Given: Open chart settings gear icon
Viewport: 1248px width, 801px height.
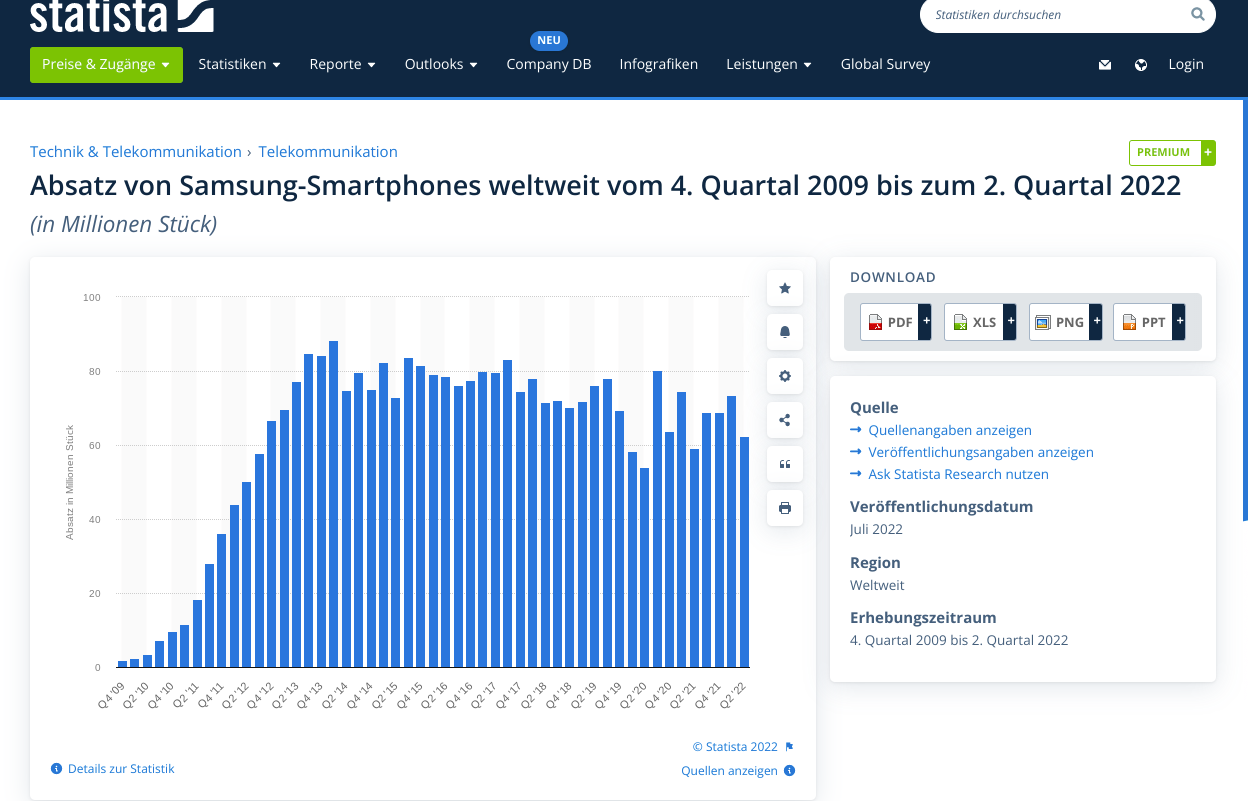Looking at the screenshot, I should pos(785,376).
